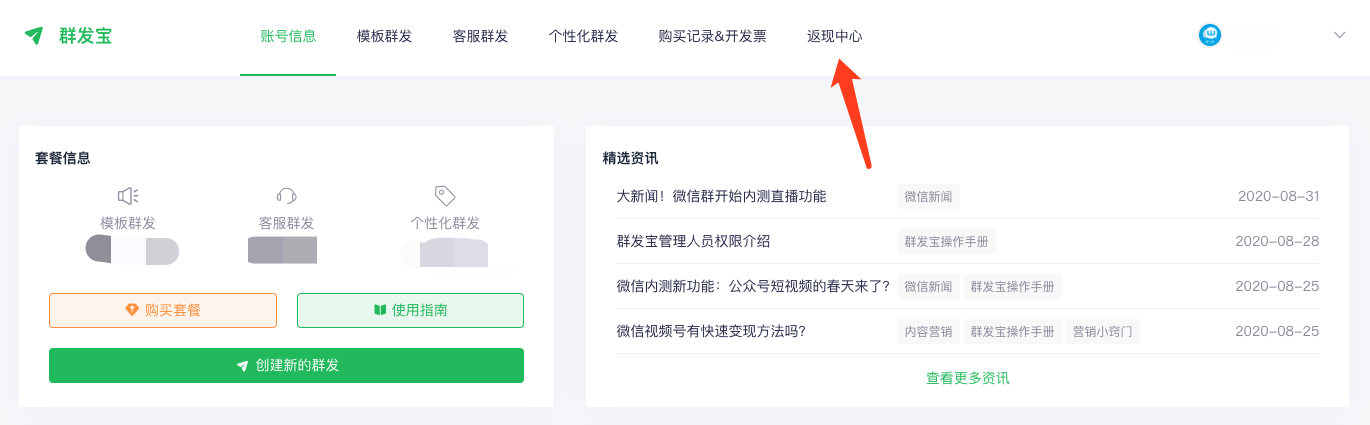The height and width of the screenshot is (425, 1370).
Task: Open article 大新闻！微信群开始内测直播功能
Action: pyautogui.click(x=721, y=196)
